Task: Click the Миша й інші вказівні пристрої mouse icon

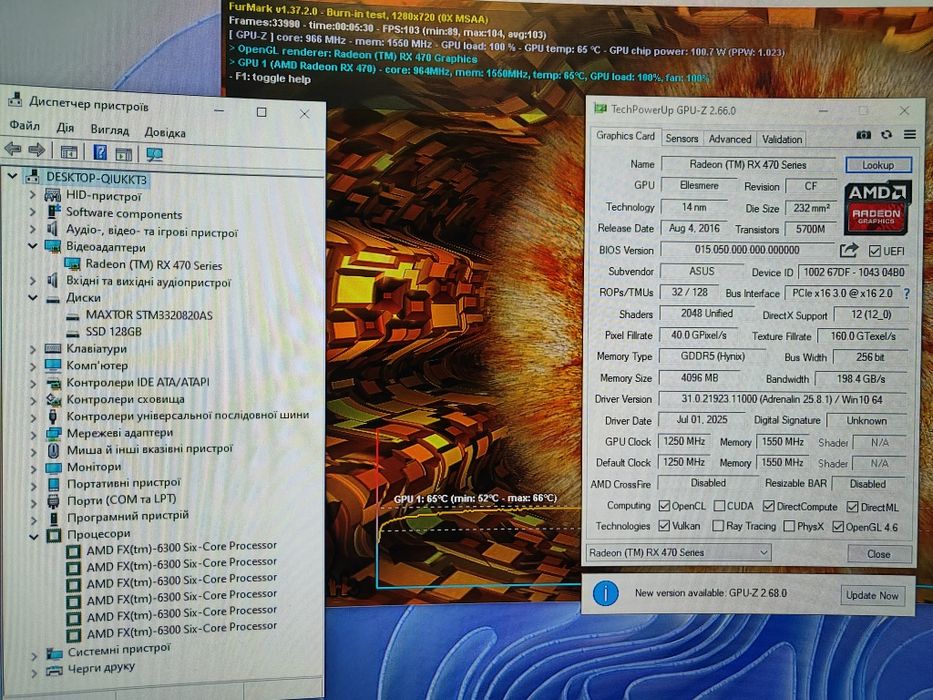Action: pos(54,450)
